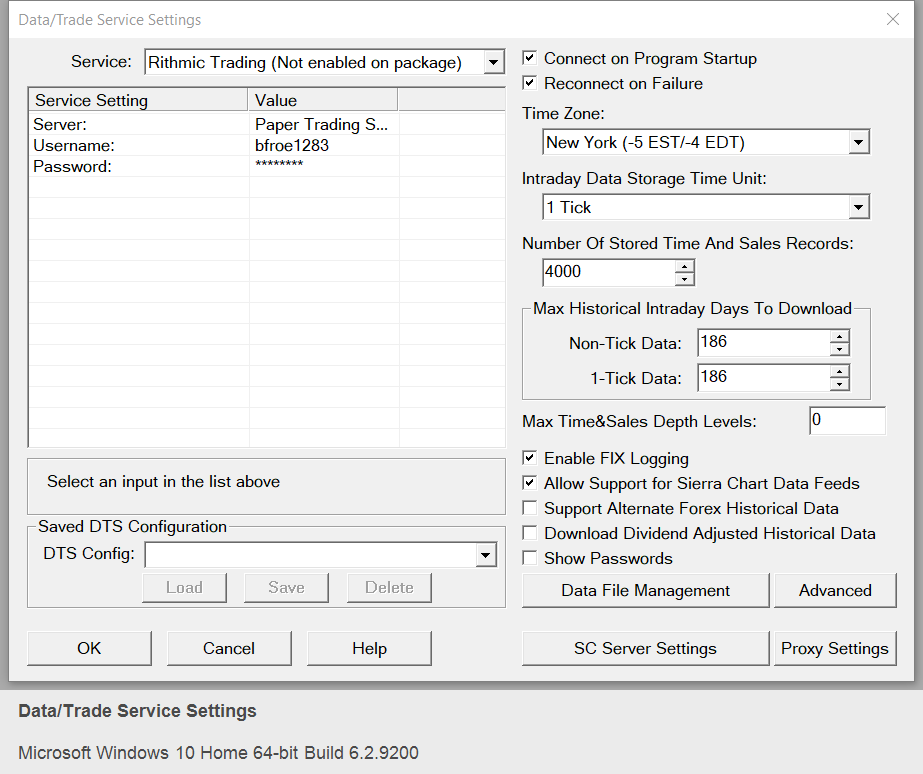This screenshot has width=923, height=774.
Task: Click the Cancel button
Action: pos(229,648)
